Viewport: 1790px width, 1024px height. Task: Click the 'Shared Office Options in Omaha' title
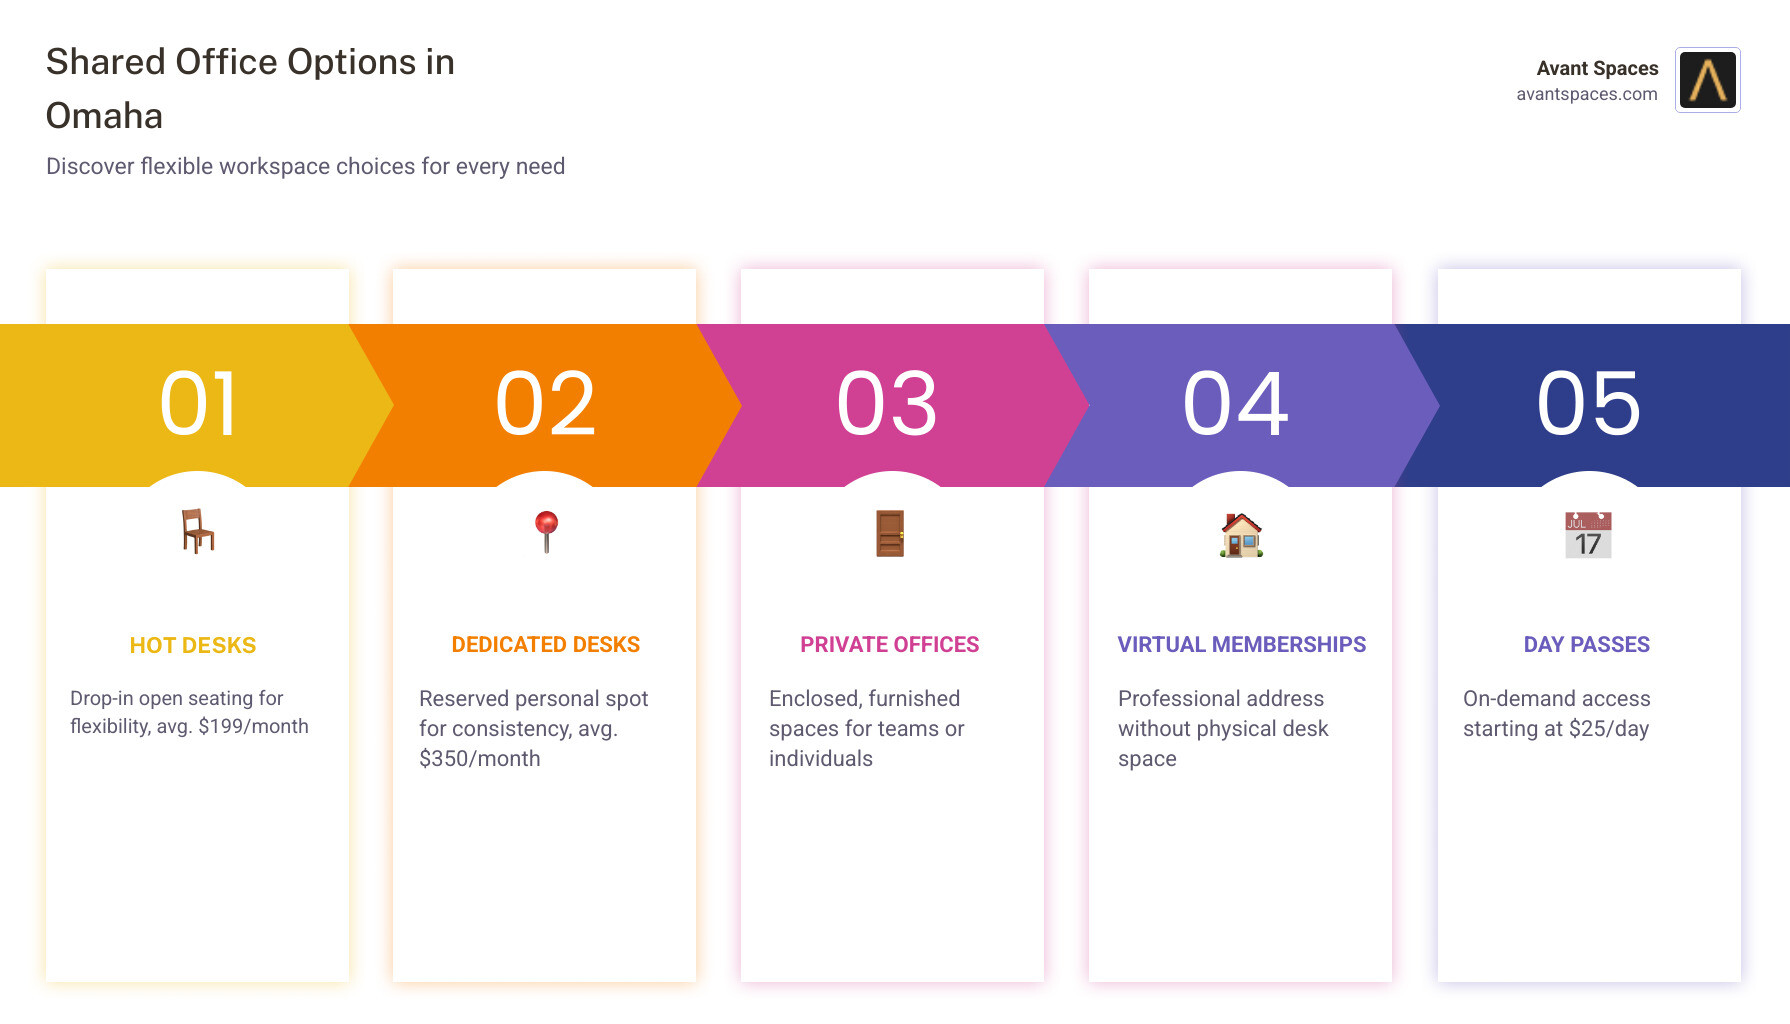point(250,89)
